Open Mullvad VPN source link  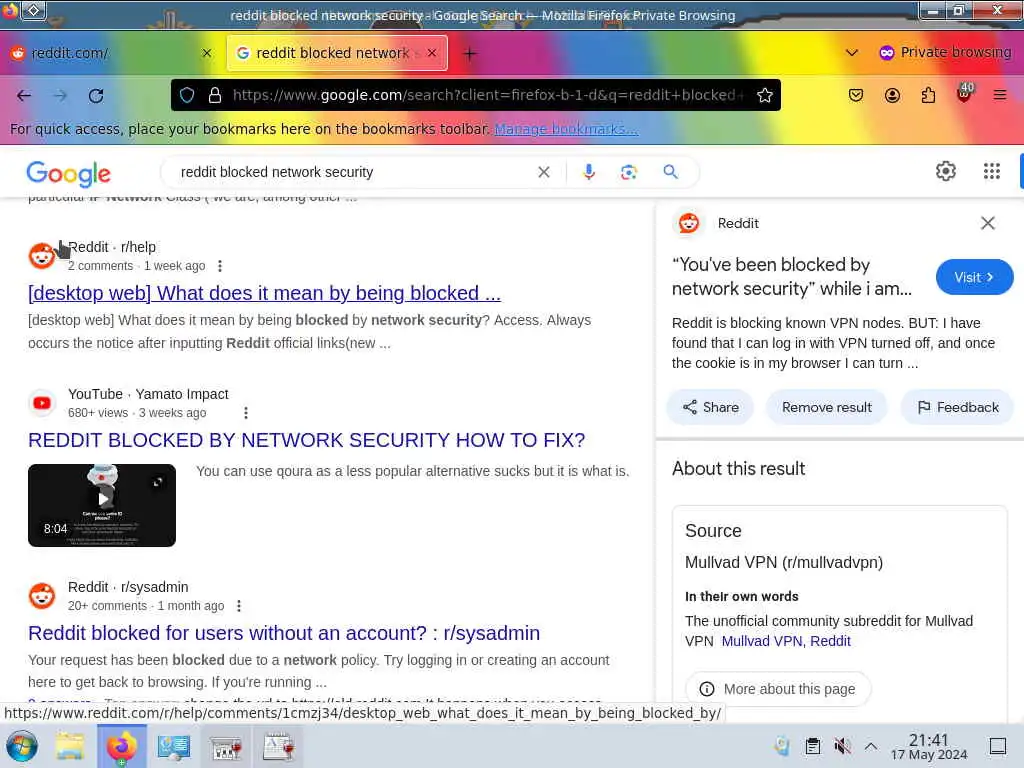click(762, 641)
